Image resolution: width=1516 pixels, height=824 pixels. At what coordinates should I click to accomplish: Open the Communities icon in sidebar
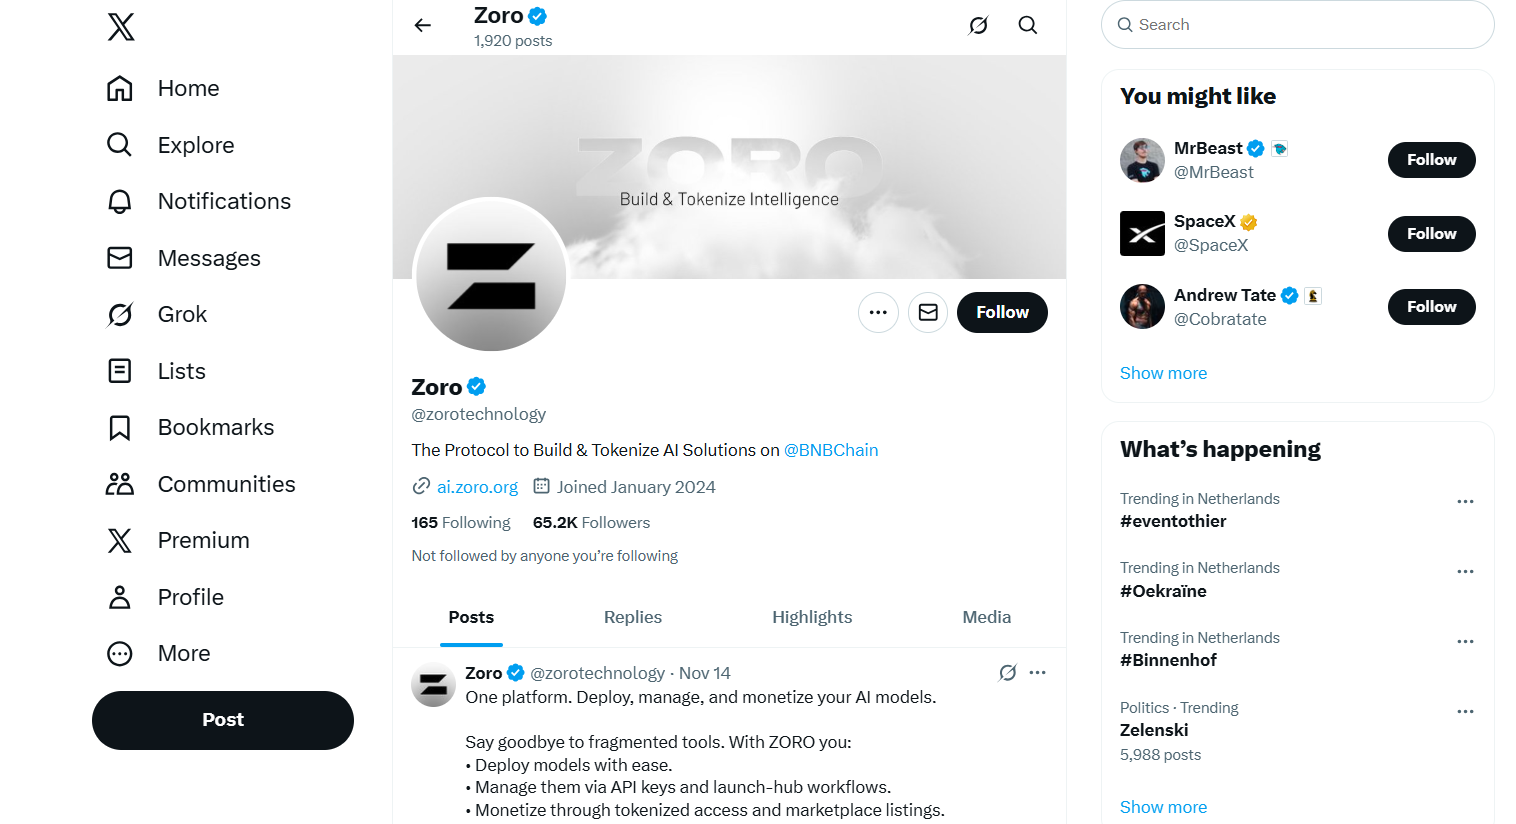tap(120, 485)
